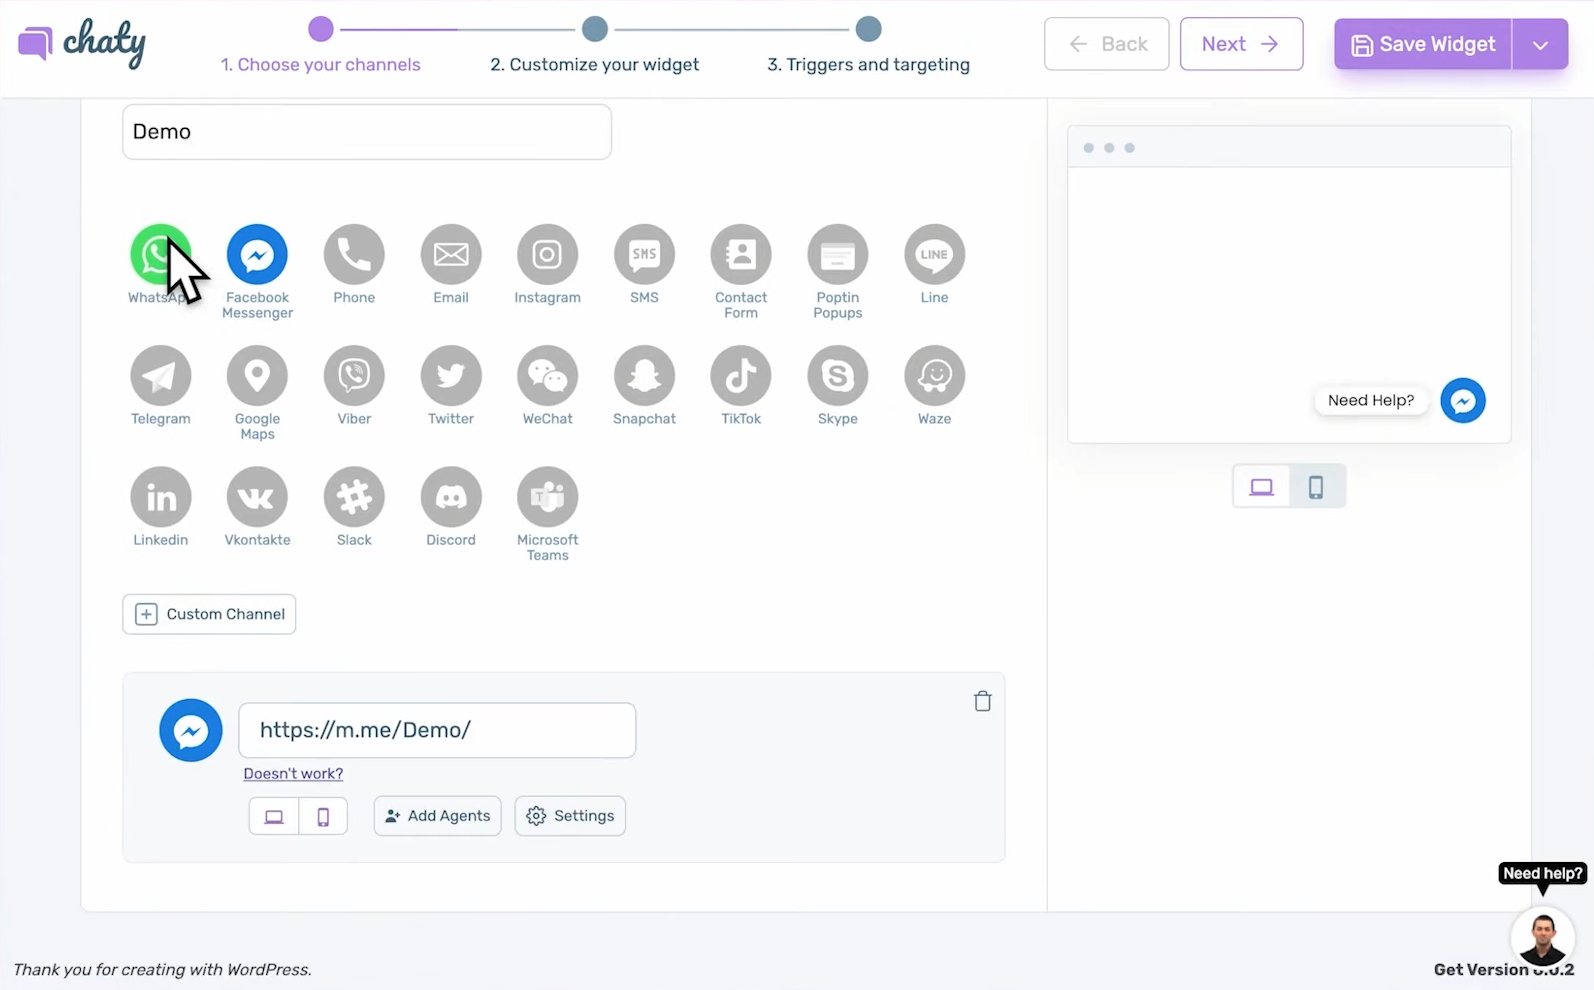Deselect the active Facebook Messenger channel
This screenshot has height=990, width=1594.
257,255
